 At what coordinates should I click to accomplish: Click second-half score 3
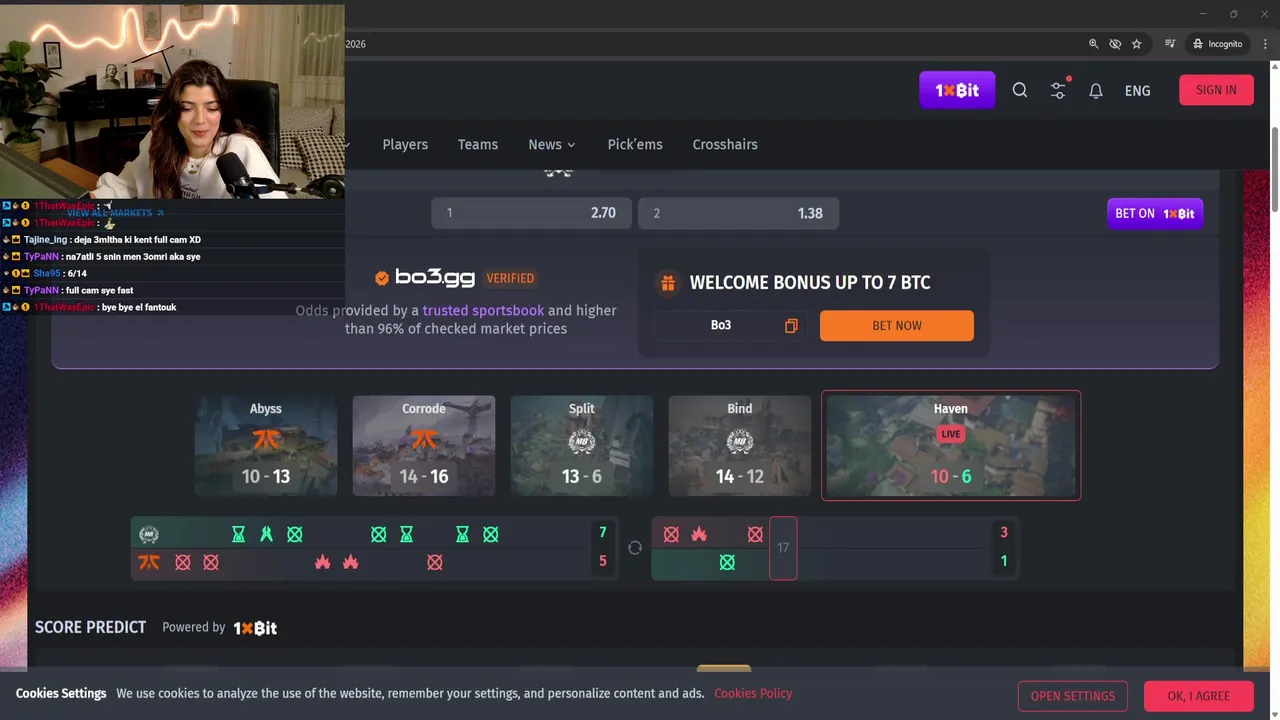point(1004,533)
